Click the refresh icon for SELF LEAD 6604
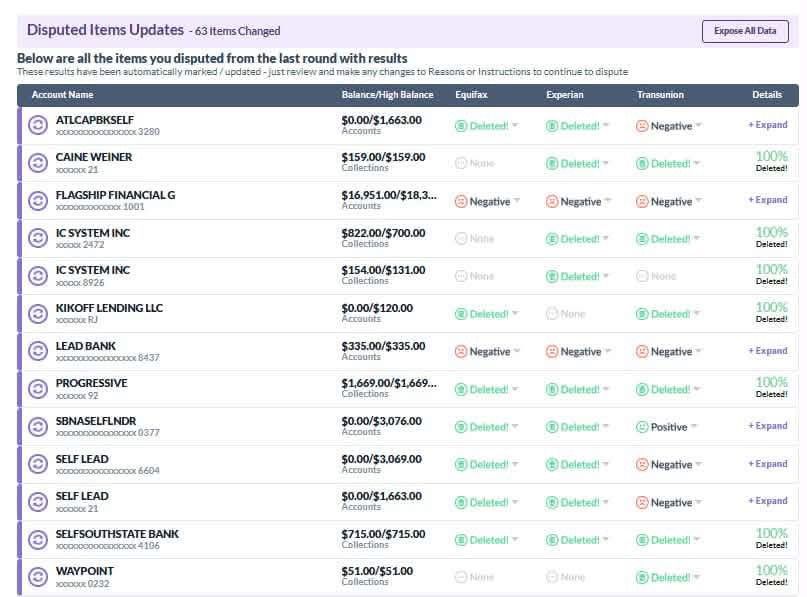807x597 pixels. tap(38, 464)
